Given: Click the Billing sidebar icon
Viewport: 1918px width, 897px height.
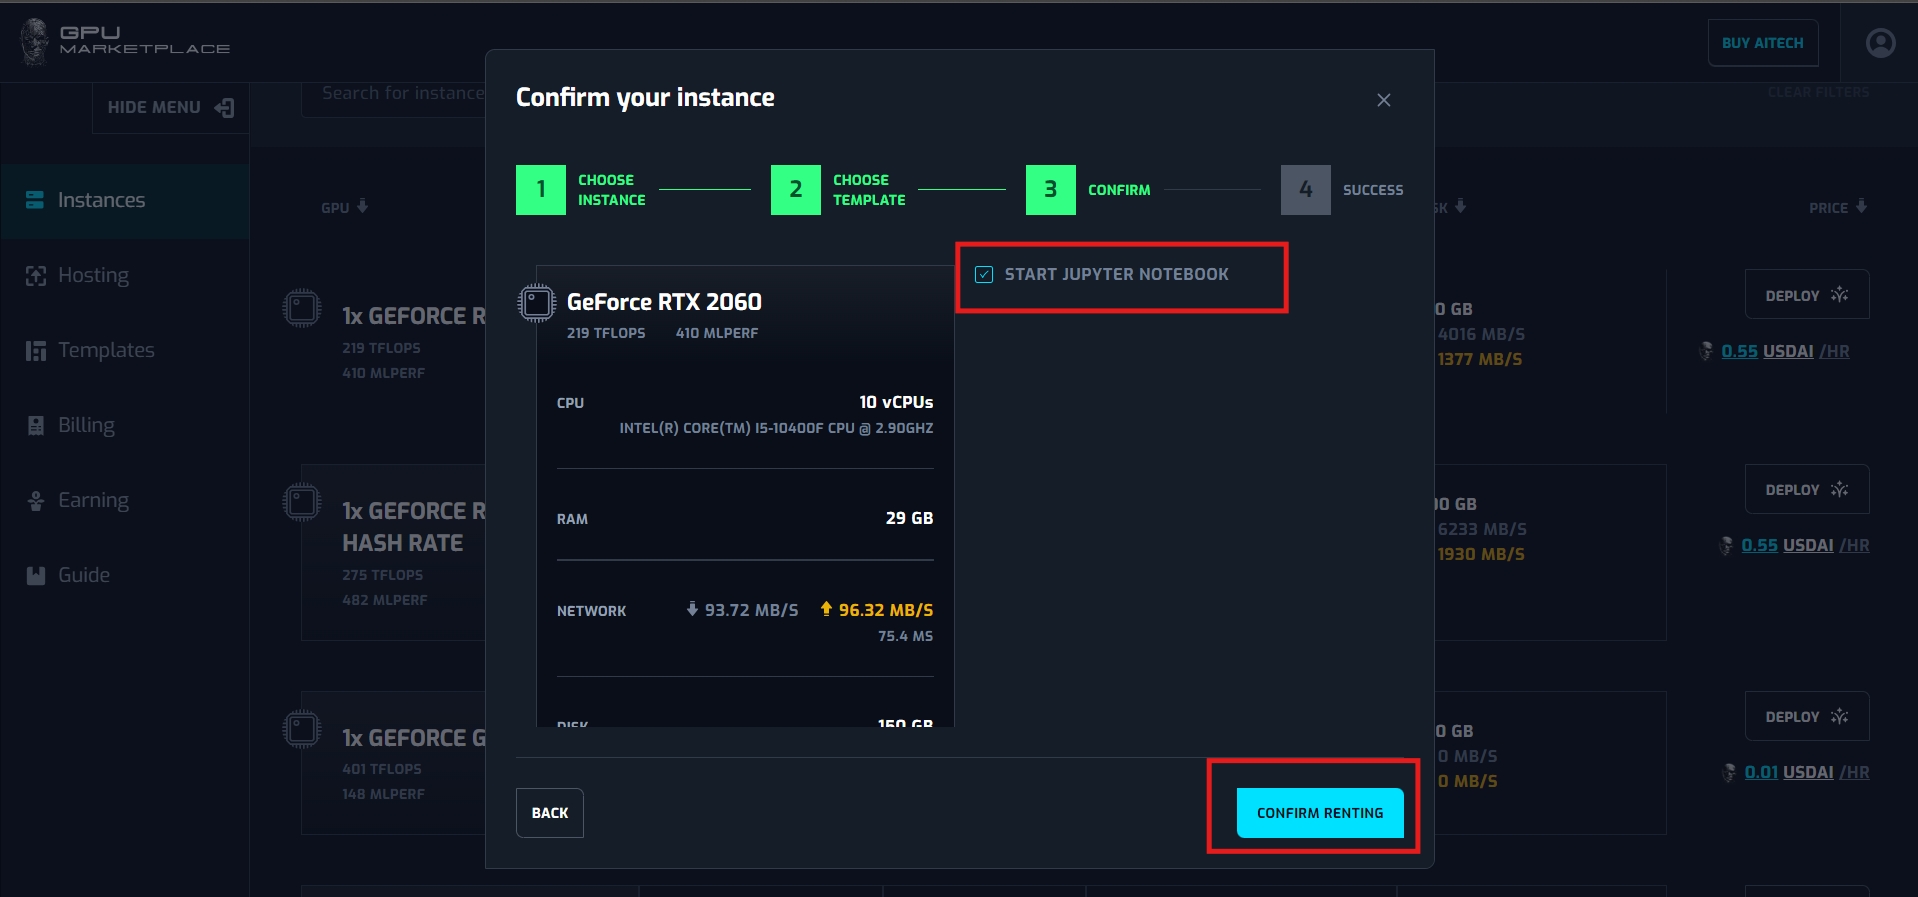Looking at the screenshot, I should click(36, 426).
